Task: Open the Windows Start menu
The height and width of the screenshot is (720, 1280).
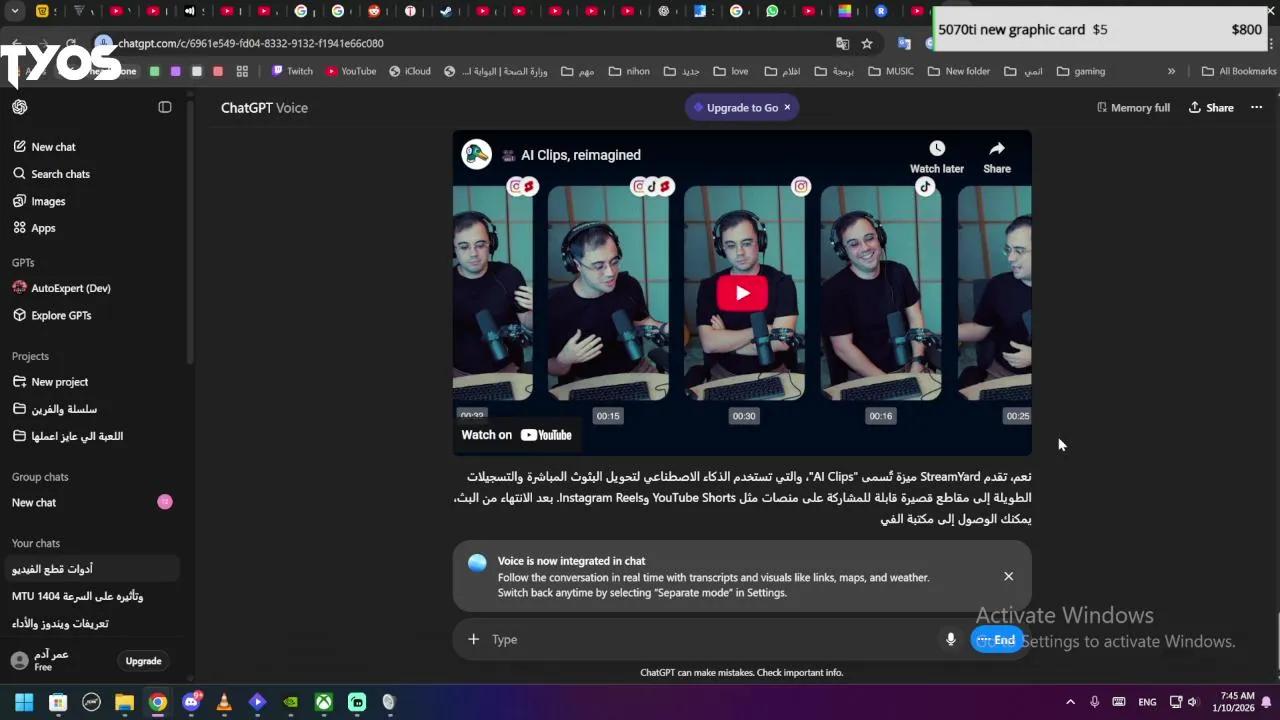Action: [x=24, y=702]
